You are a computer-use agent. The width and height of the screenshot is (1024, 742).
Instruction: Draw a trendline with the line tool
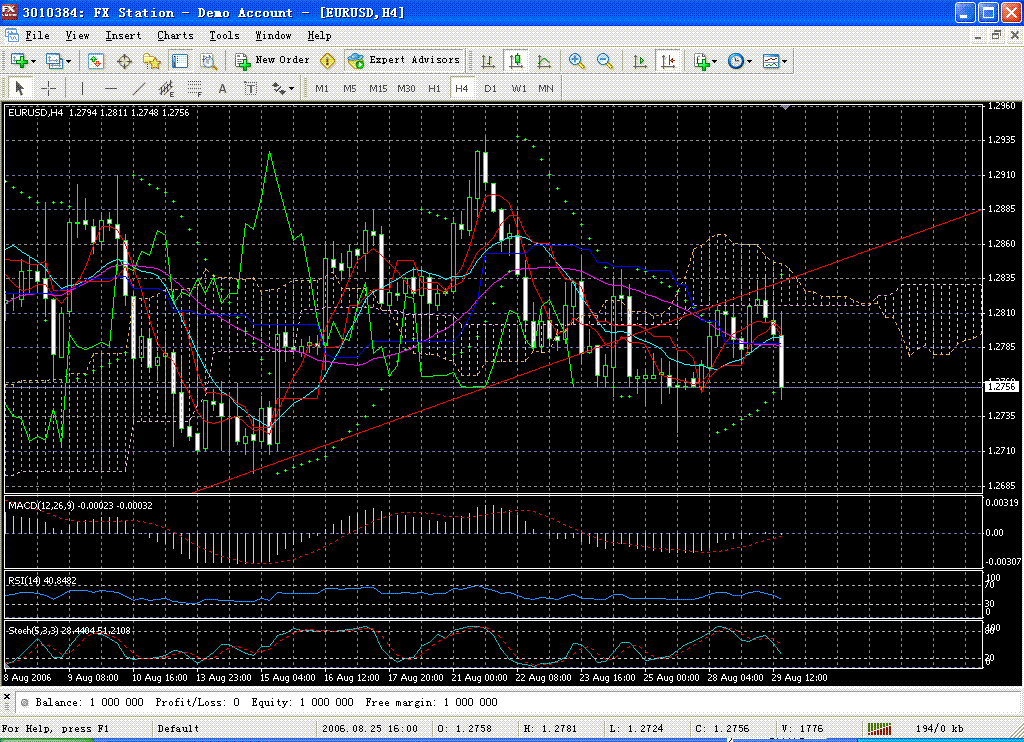[139, 88]
